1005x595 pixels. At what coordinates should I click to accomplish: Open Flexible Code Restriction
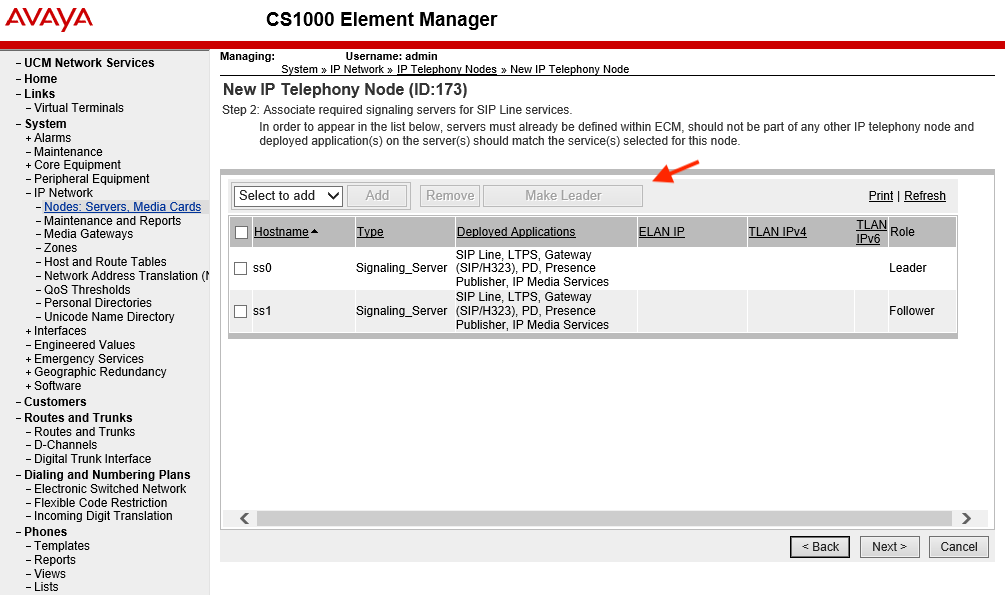(x=101, y=503)
